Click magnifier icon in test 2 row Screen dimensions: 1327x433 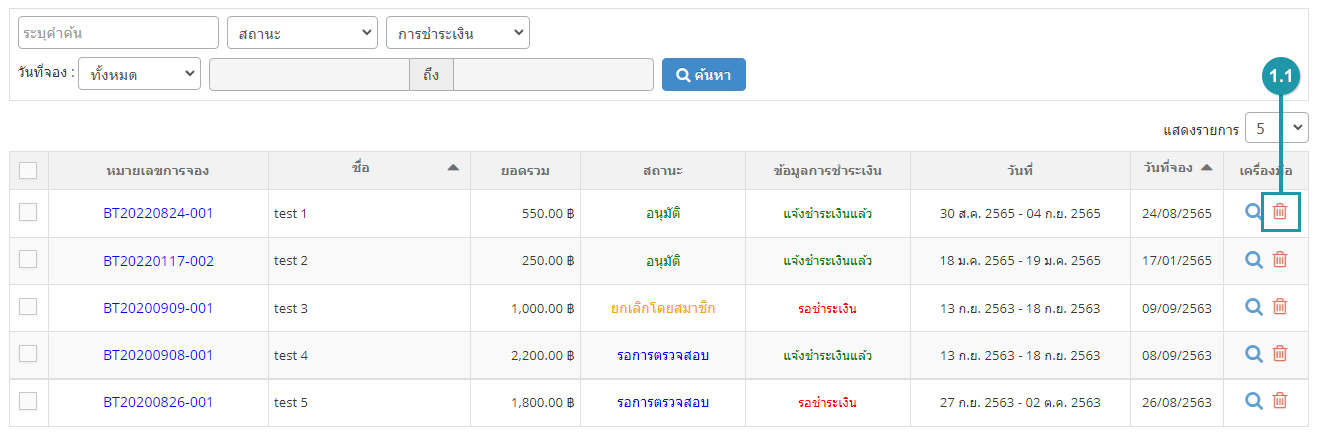tap(1254, 260)
